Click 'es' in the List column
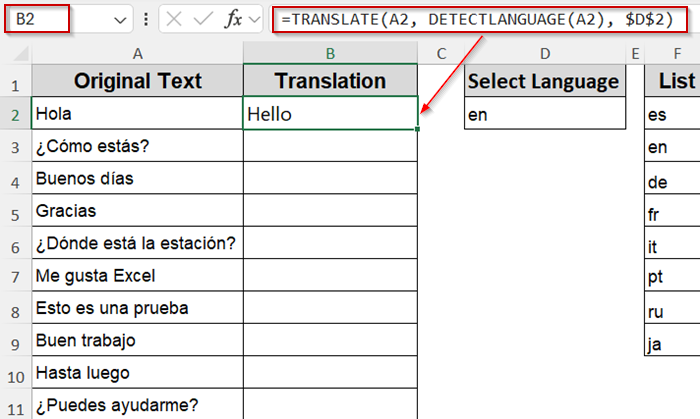Image resolution: width=700 pixels, height=419 pixels. coord(672,113)
